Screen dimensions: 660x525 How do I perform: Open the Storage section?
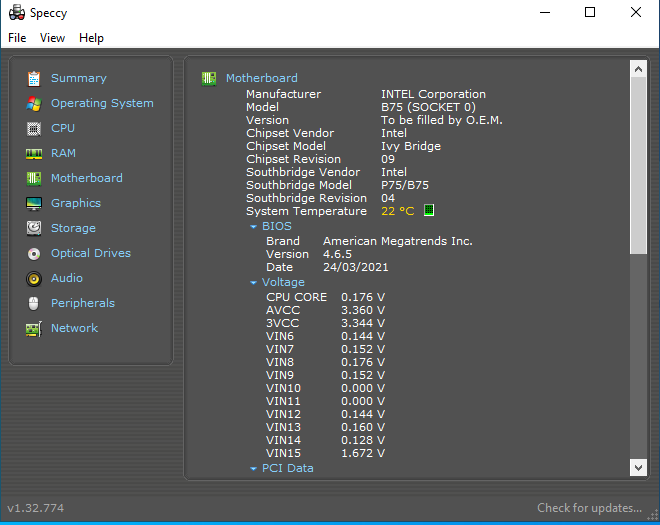(73, 228)
